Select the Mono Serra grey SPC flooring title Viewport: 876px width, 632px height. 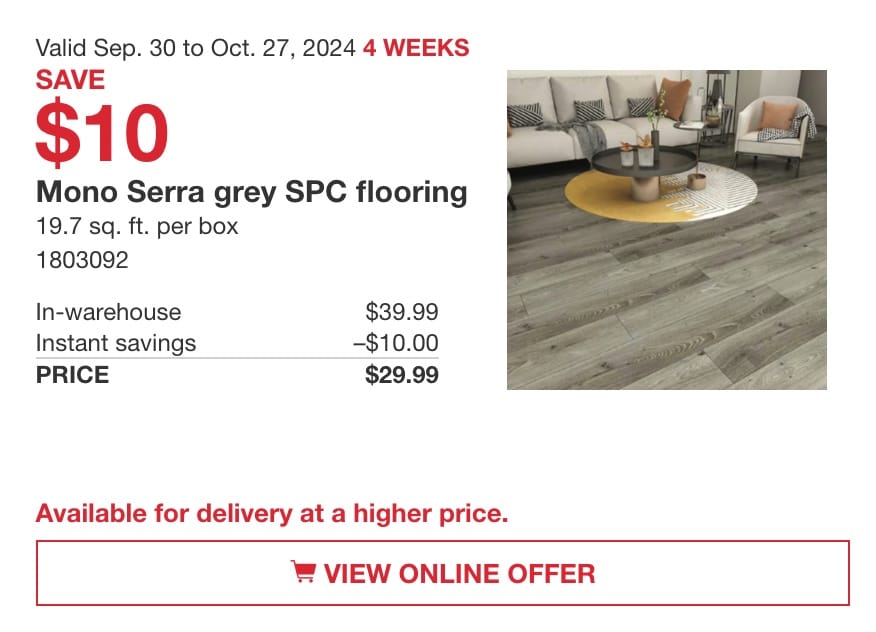251,192
